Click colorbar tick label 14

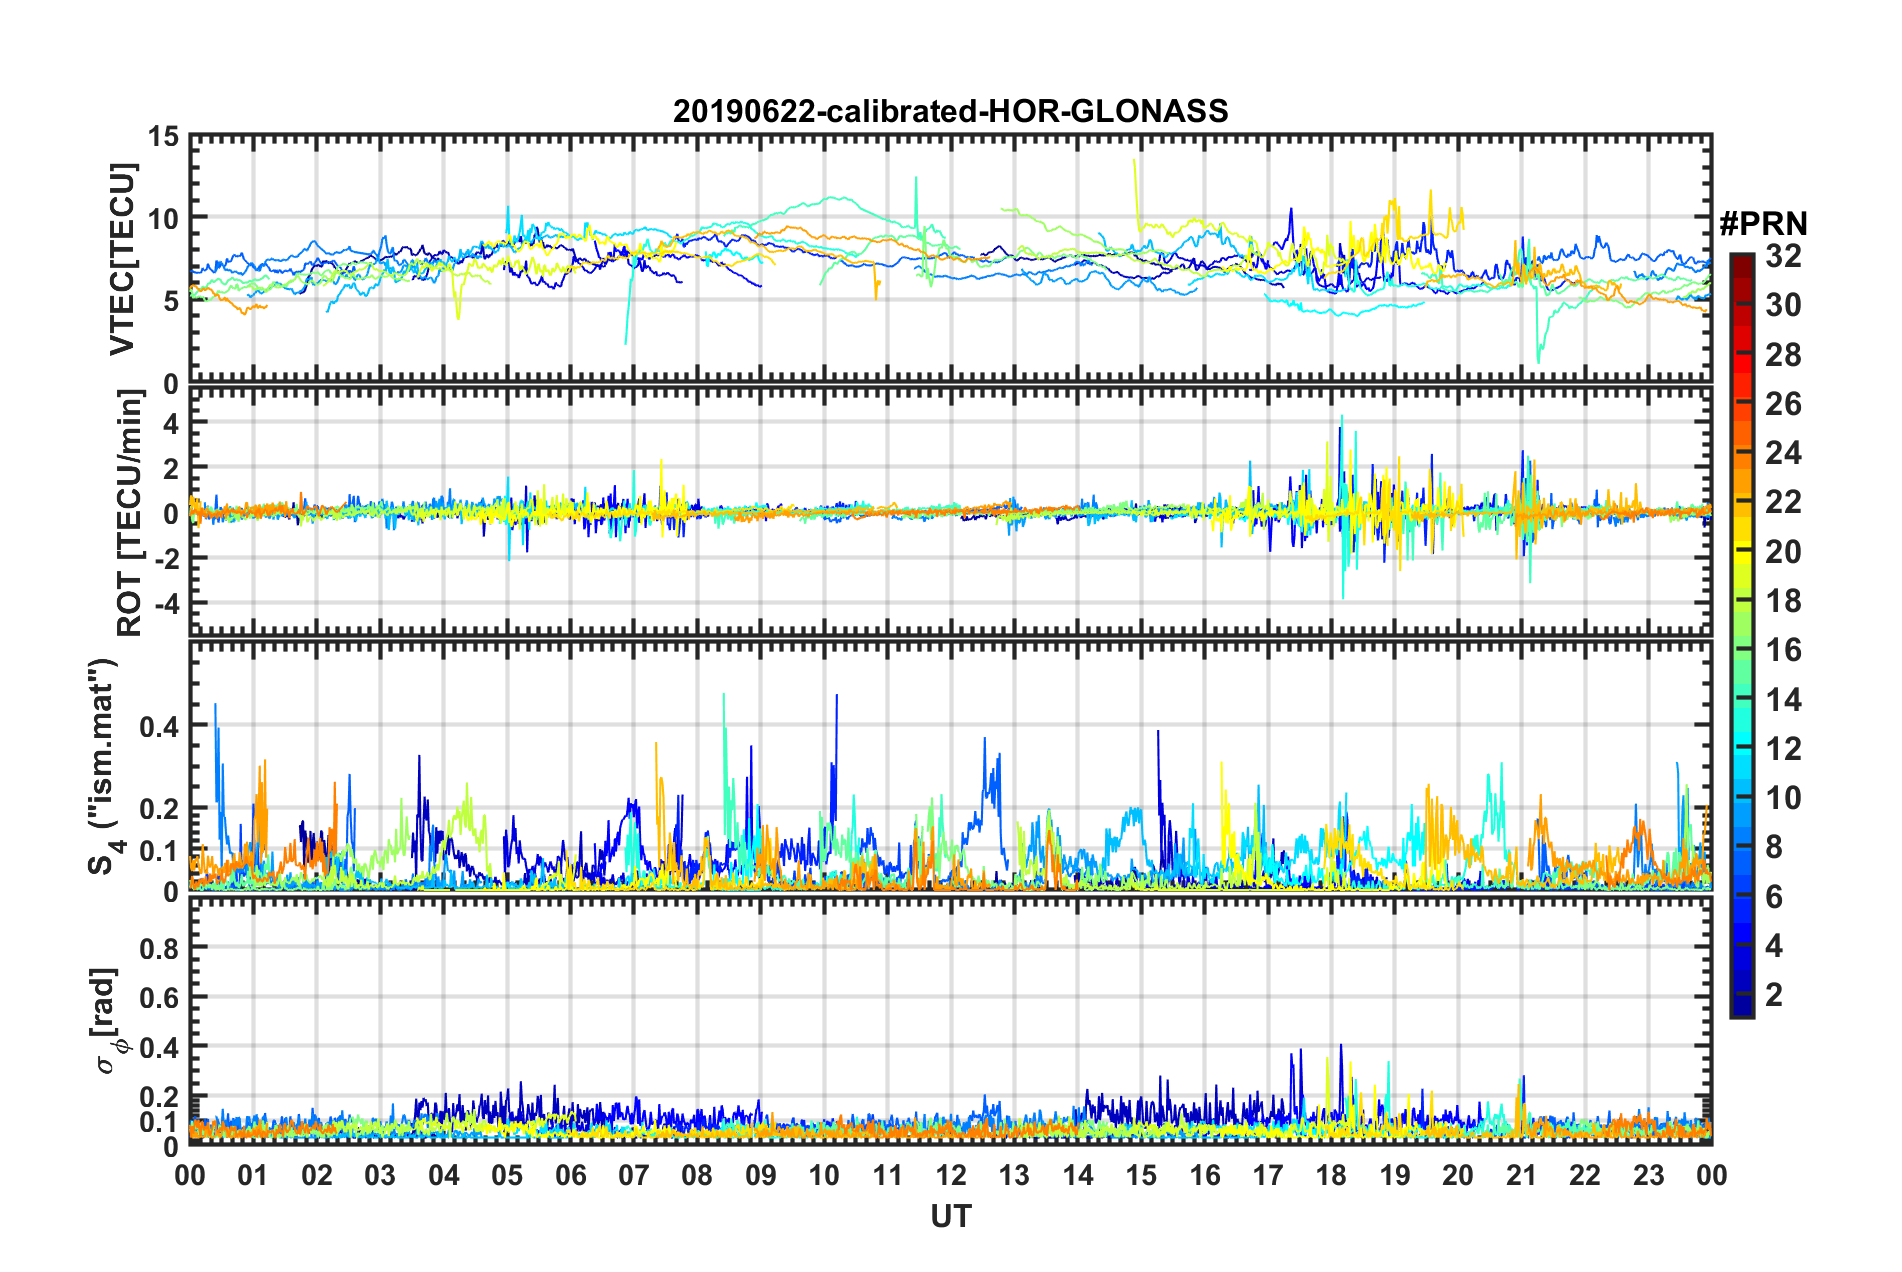1783,700
